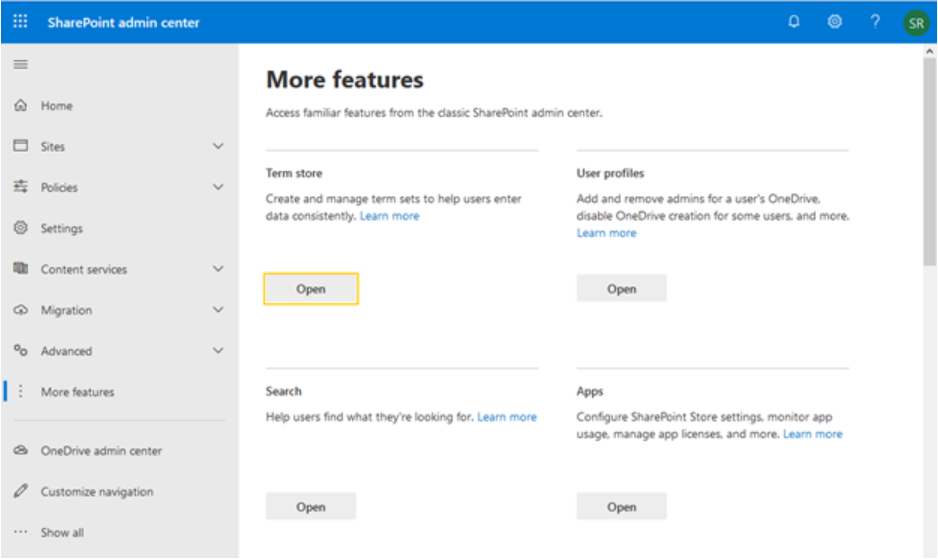
Task: Click the Home house icon
Action: pyautogui.click(x=20, y=105)
